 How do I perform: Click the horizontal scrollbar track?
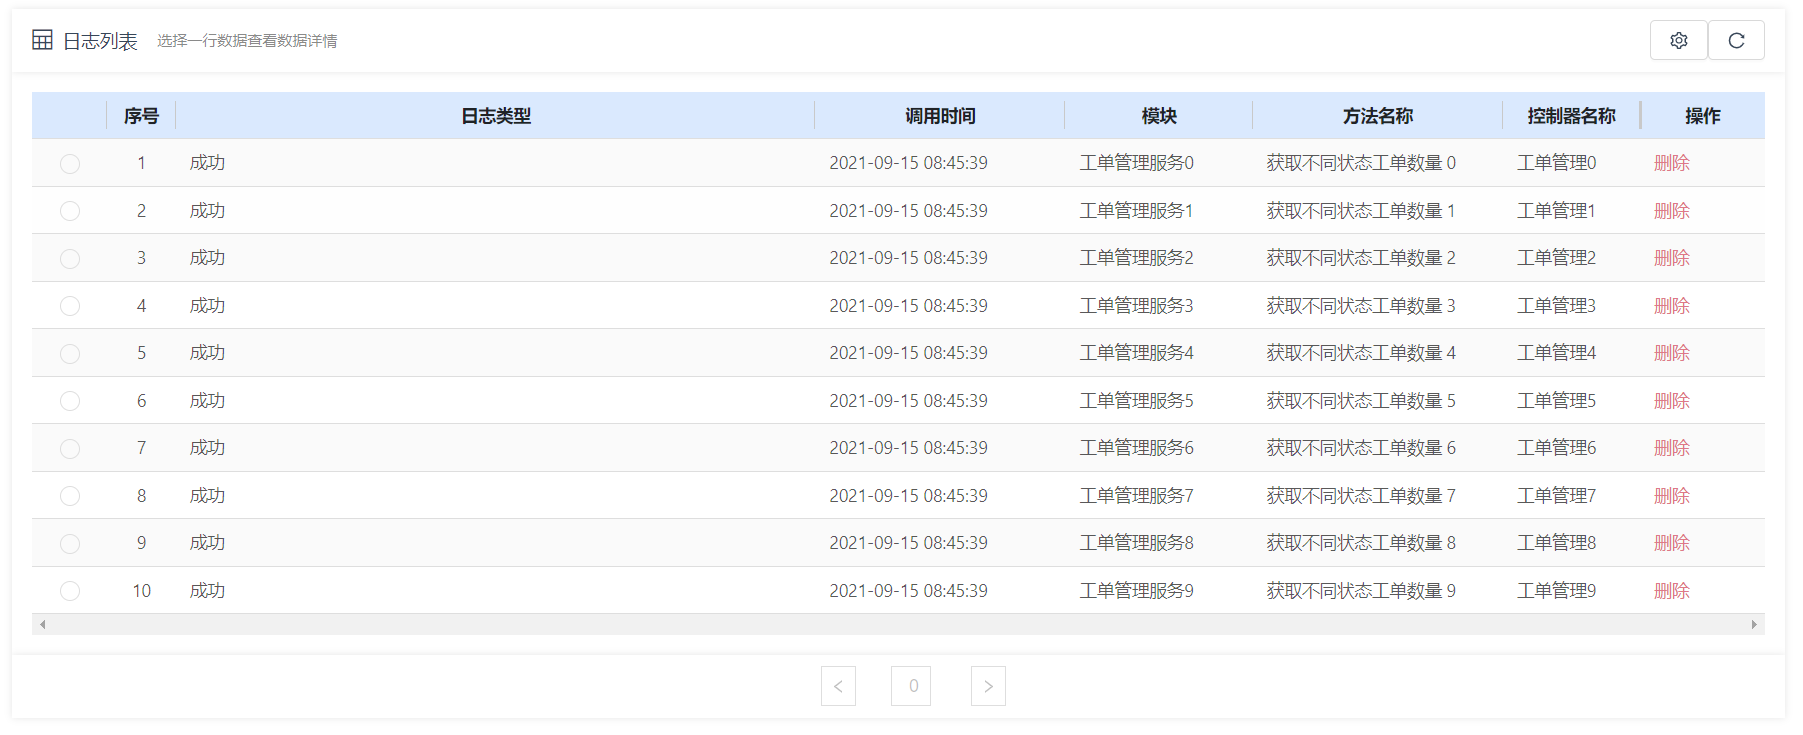point(898,624)
